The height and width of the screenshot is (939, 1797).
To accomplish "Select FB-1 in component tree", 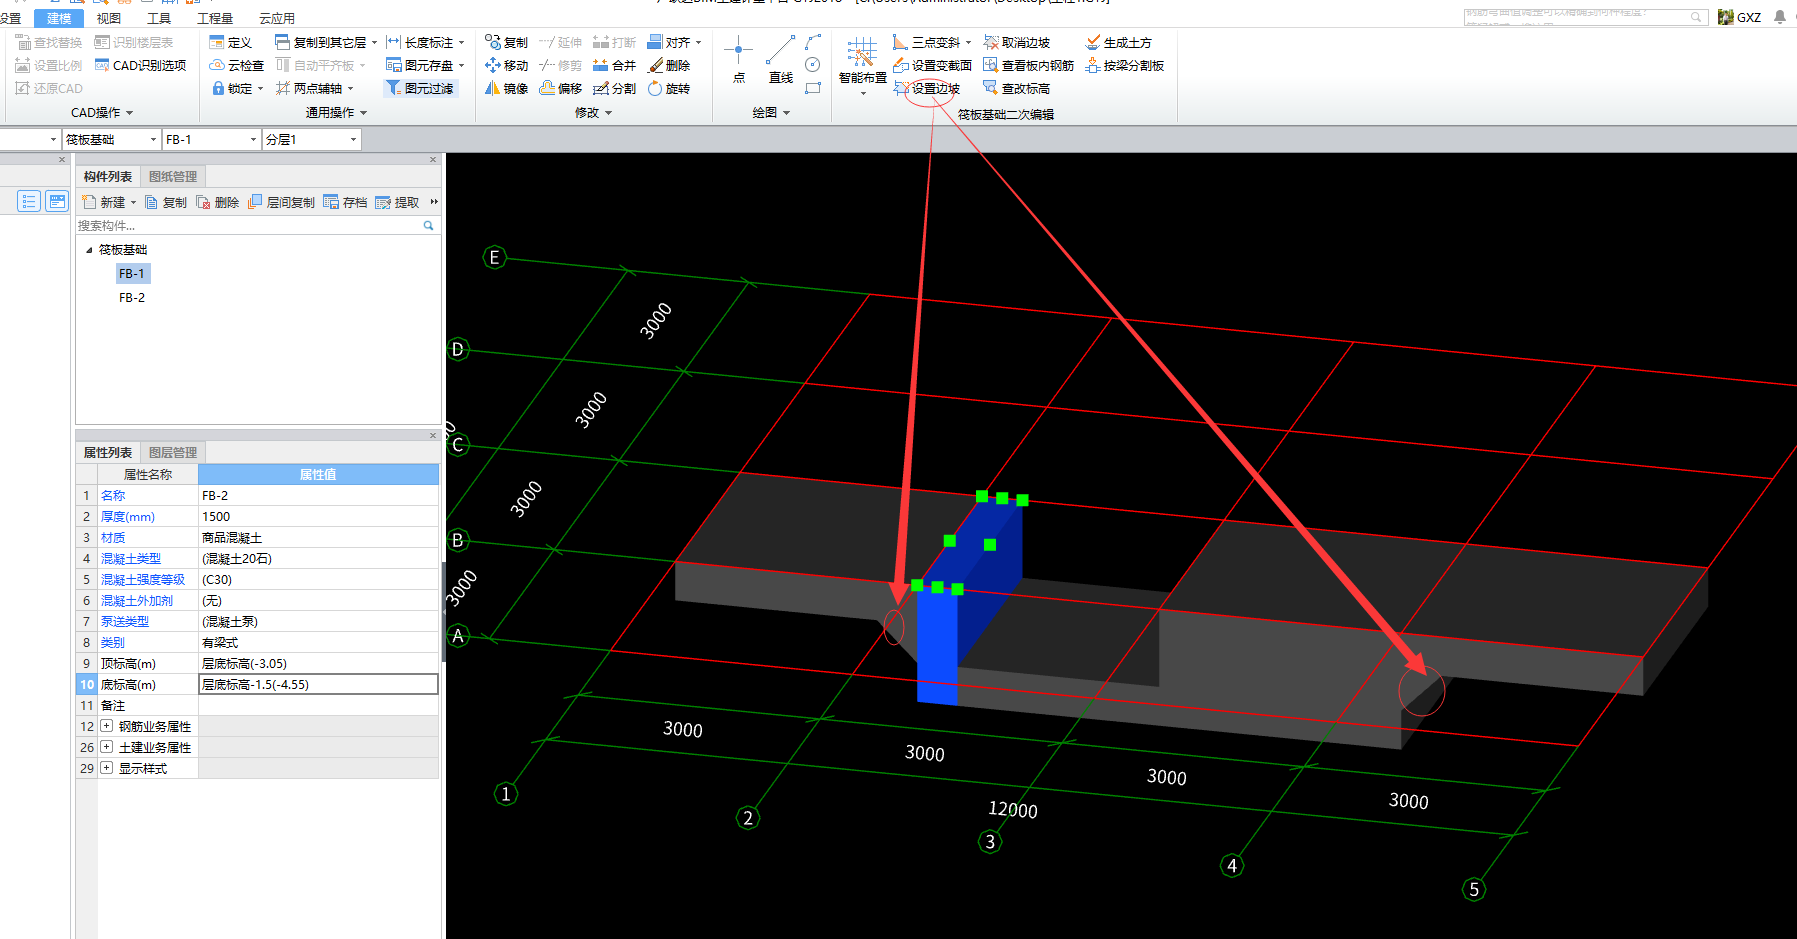I will [x=132, y=274].
